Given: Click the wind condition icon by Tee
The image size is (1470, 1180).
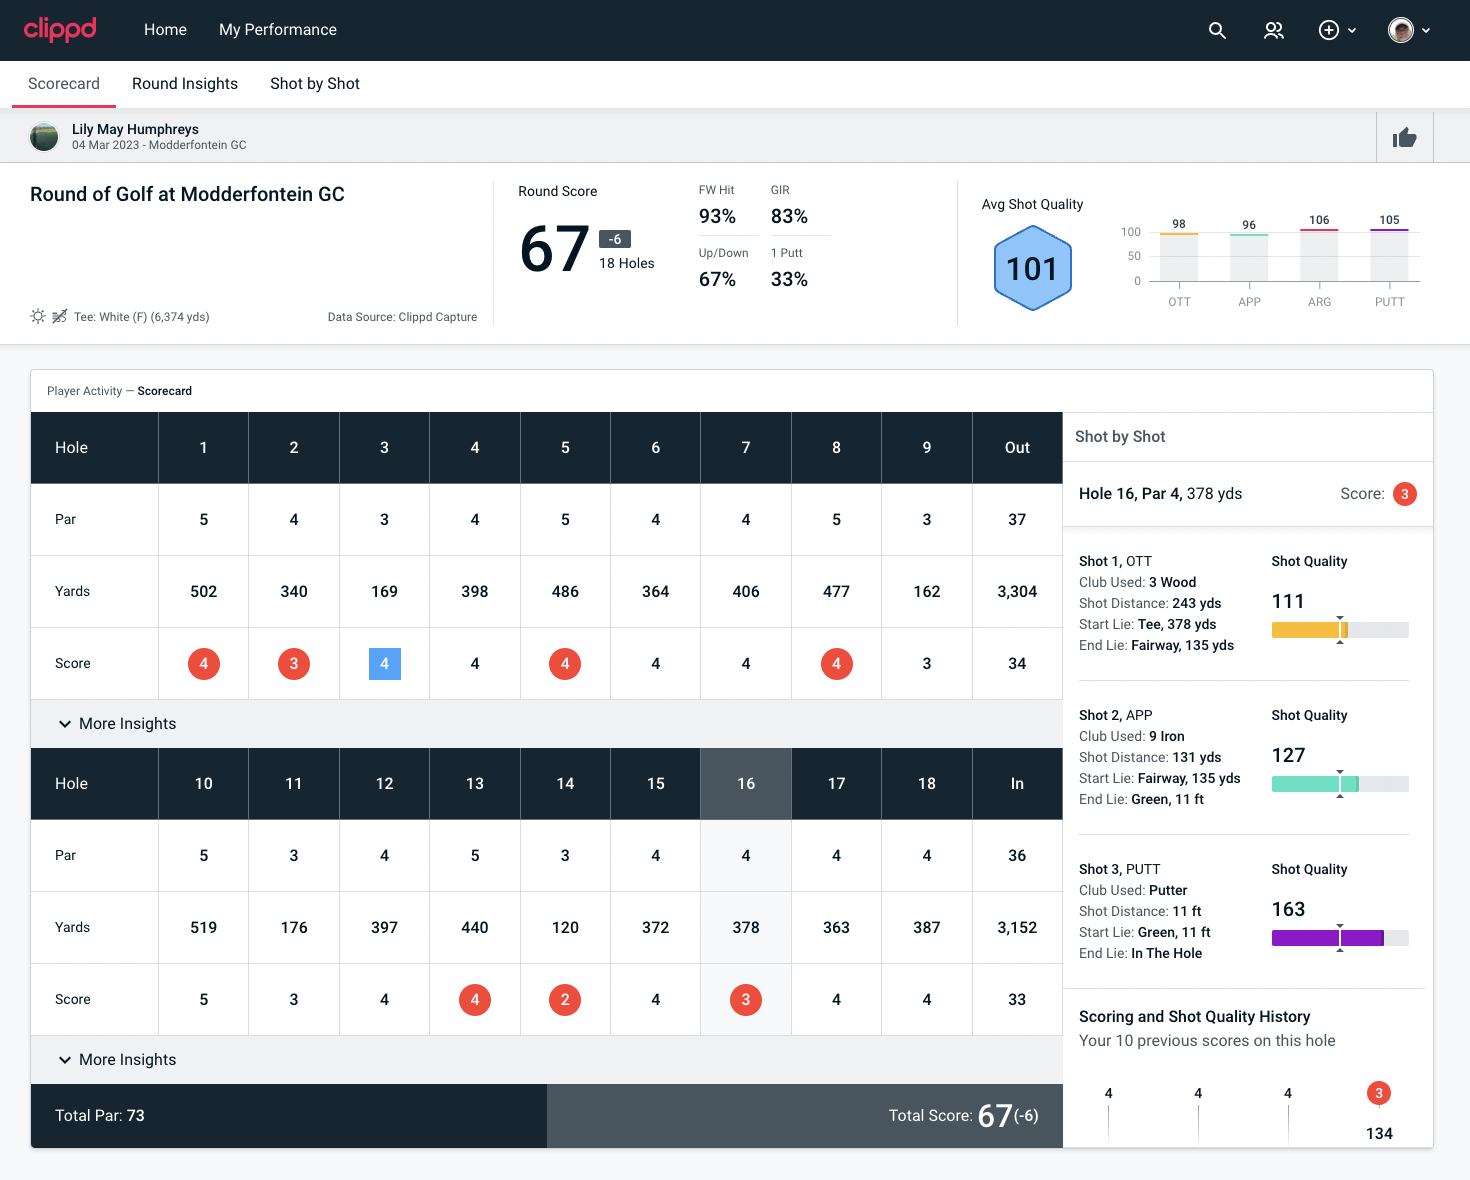Looking at the screenshot, I should coord(60,317).
